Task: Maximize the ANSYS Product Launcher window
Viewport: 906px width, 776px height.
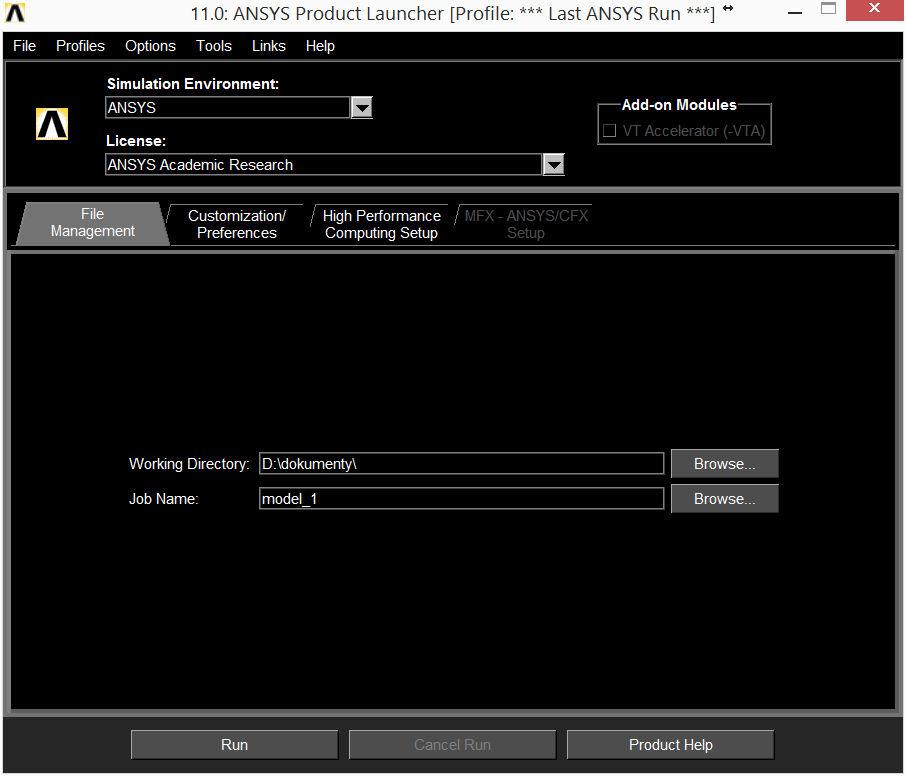Action: tap(829, 9)
